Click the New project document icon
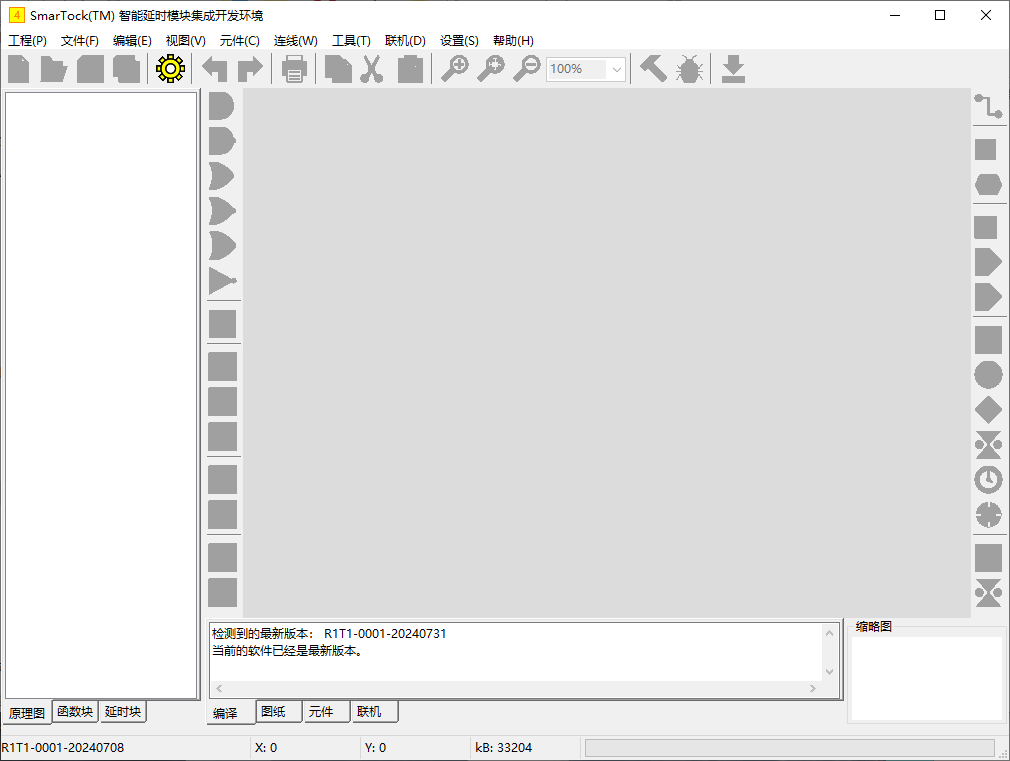Image resolution: width=1010 pixels, height=761 pixels. pyautogui.click(x=19, y=69)
